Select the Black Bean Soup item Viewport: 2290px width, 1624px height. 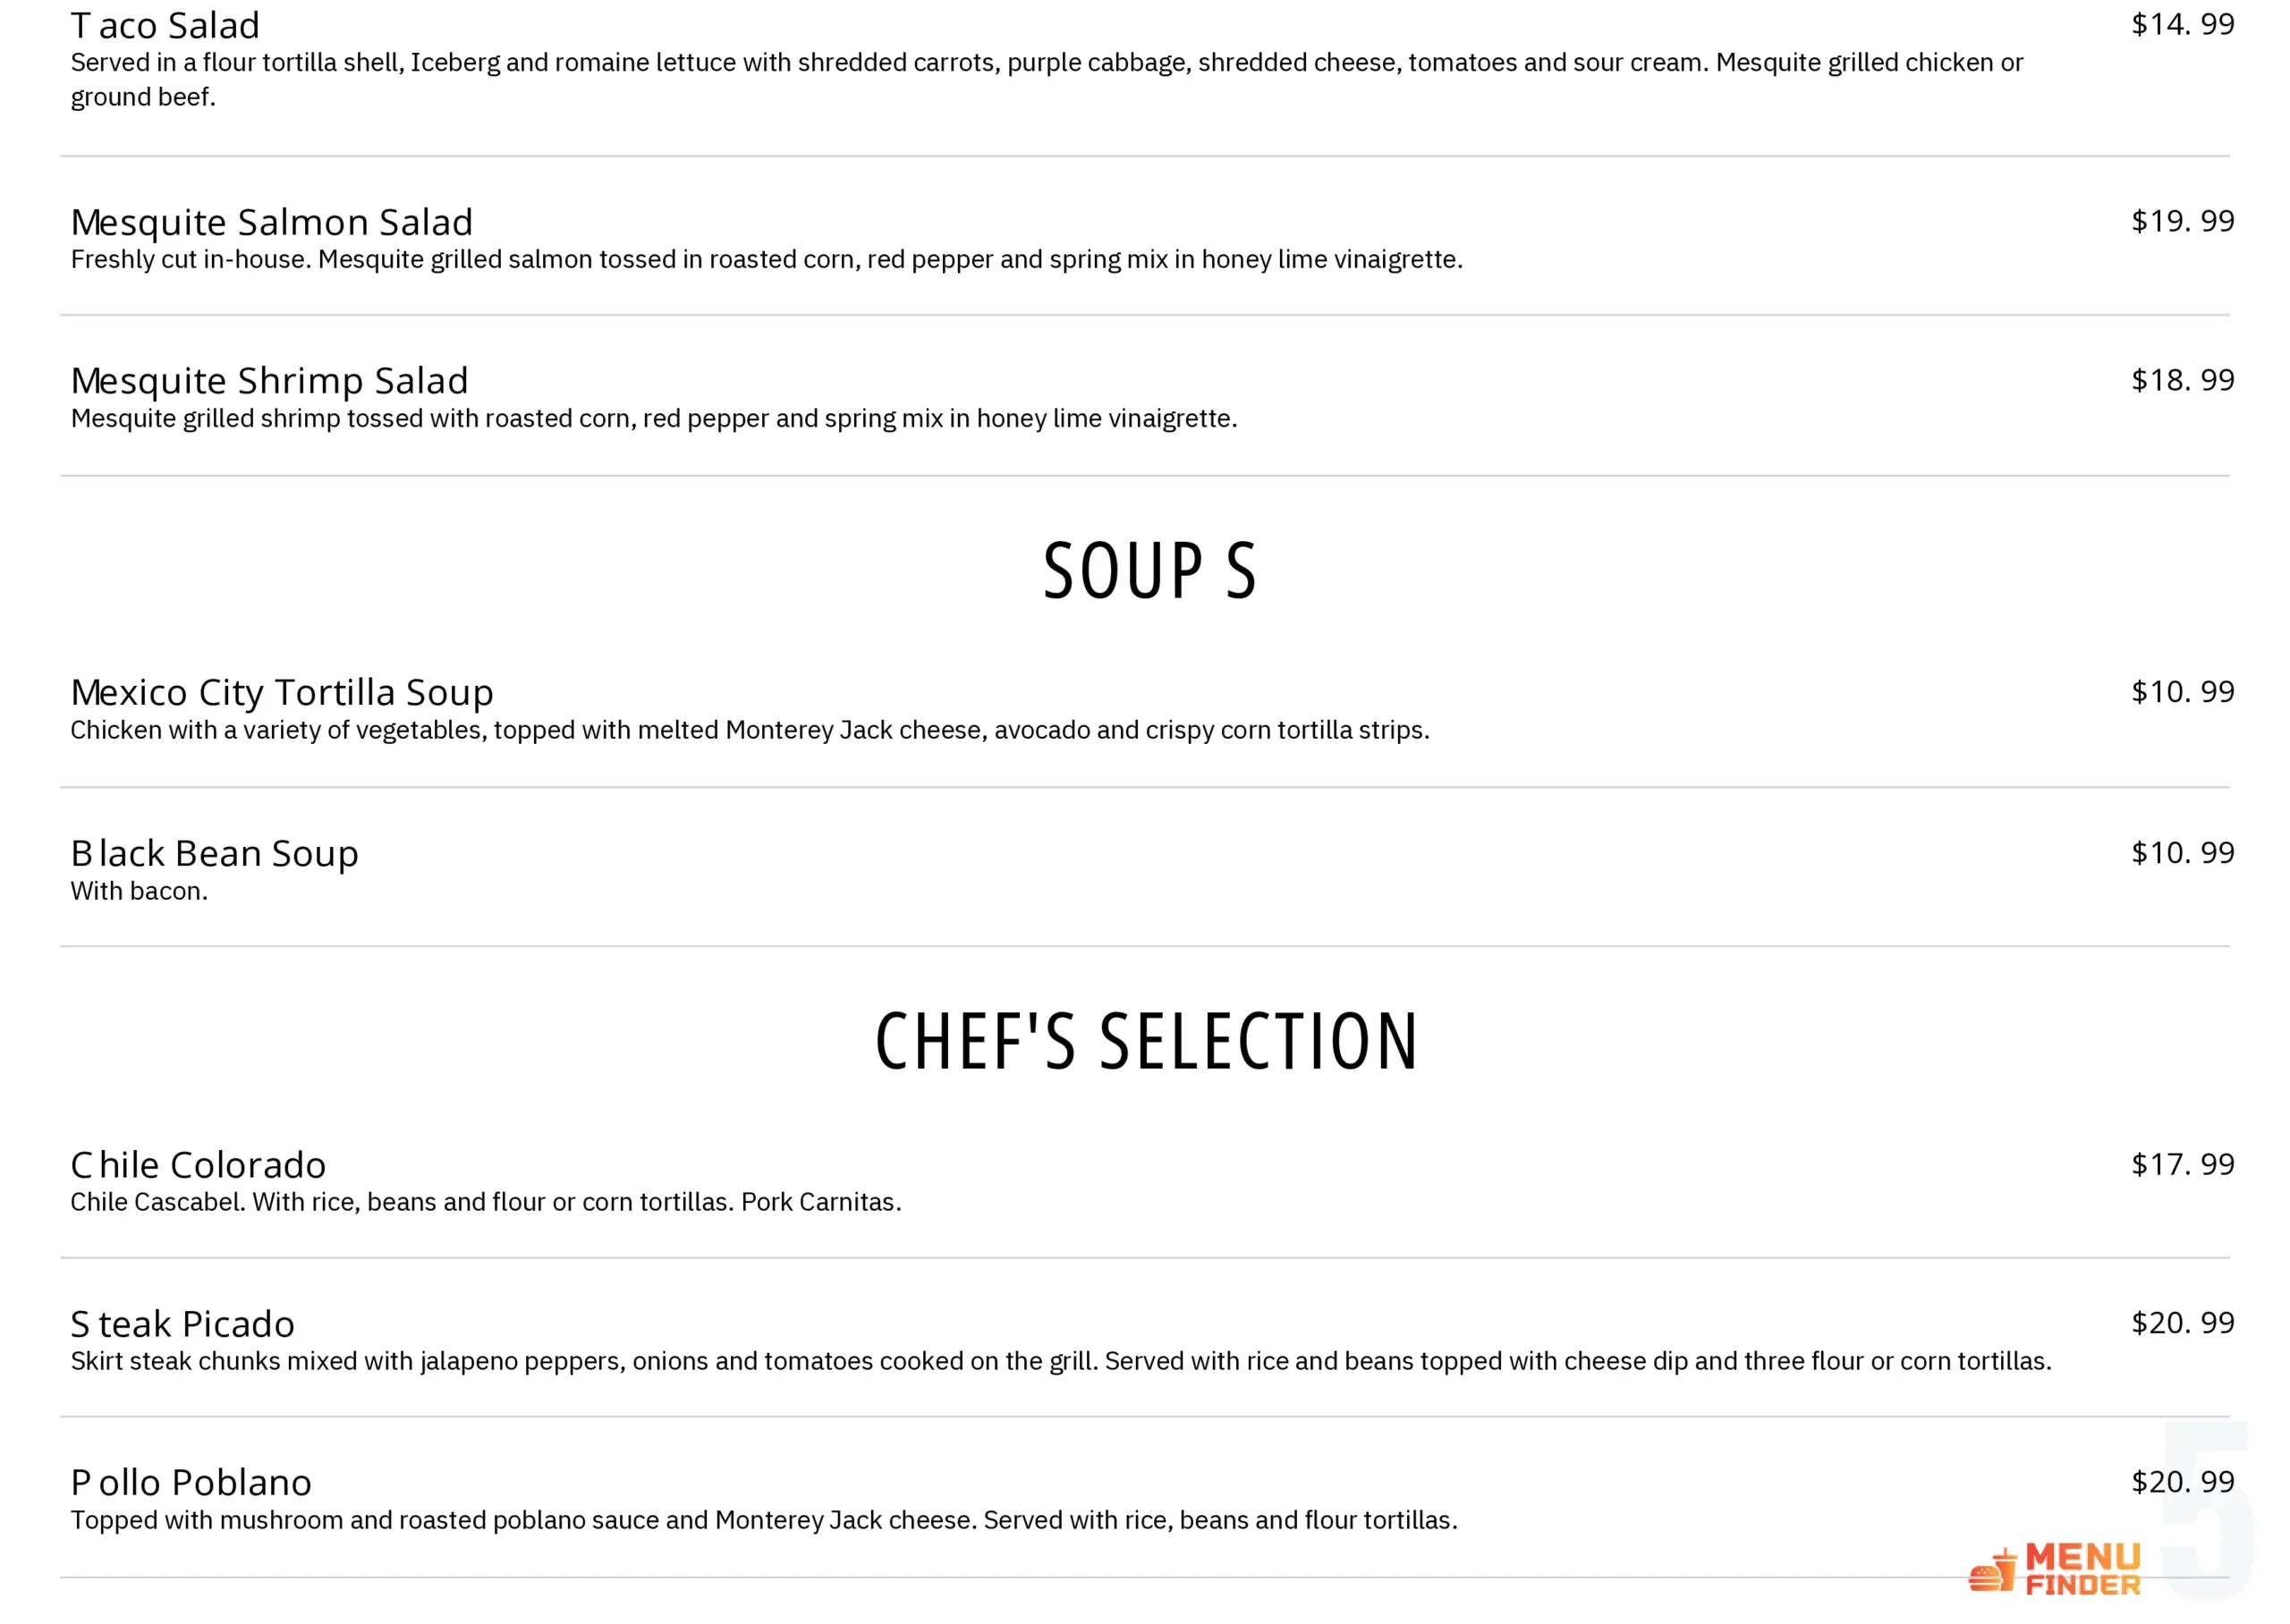tap(214, 853)
